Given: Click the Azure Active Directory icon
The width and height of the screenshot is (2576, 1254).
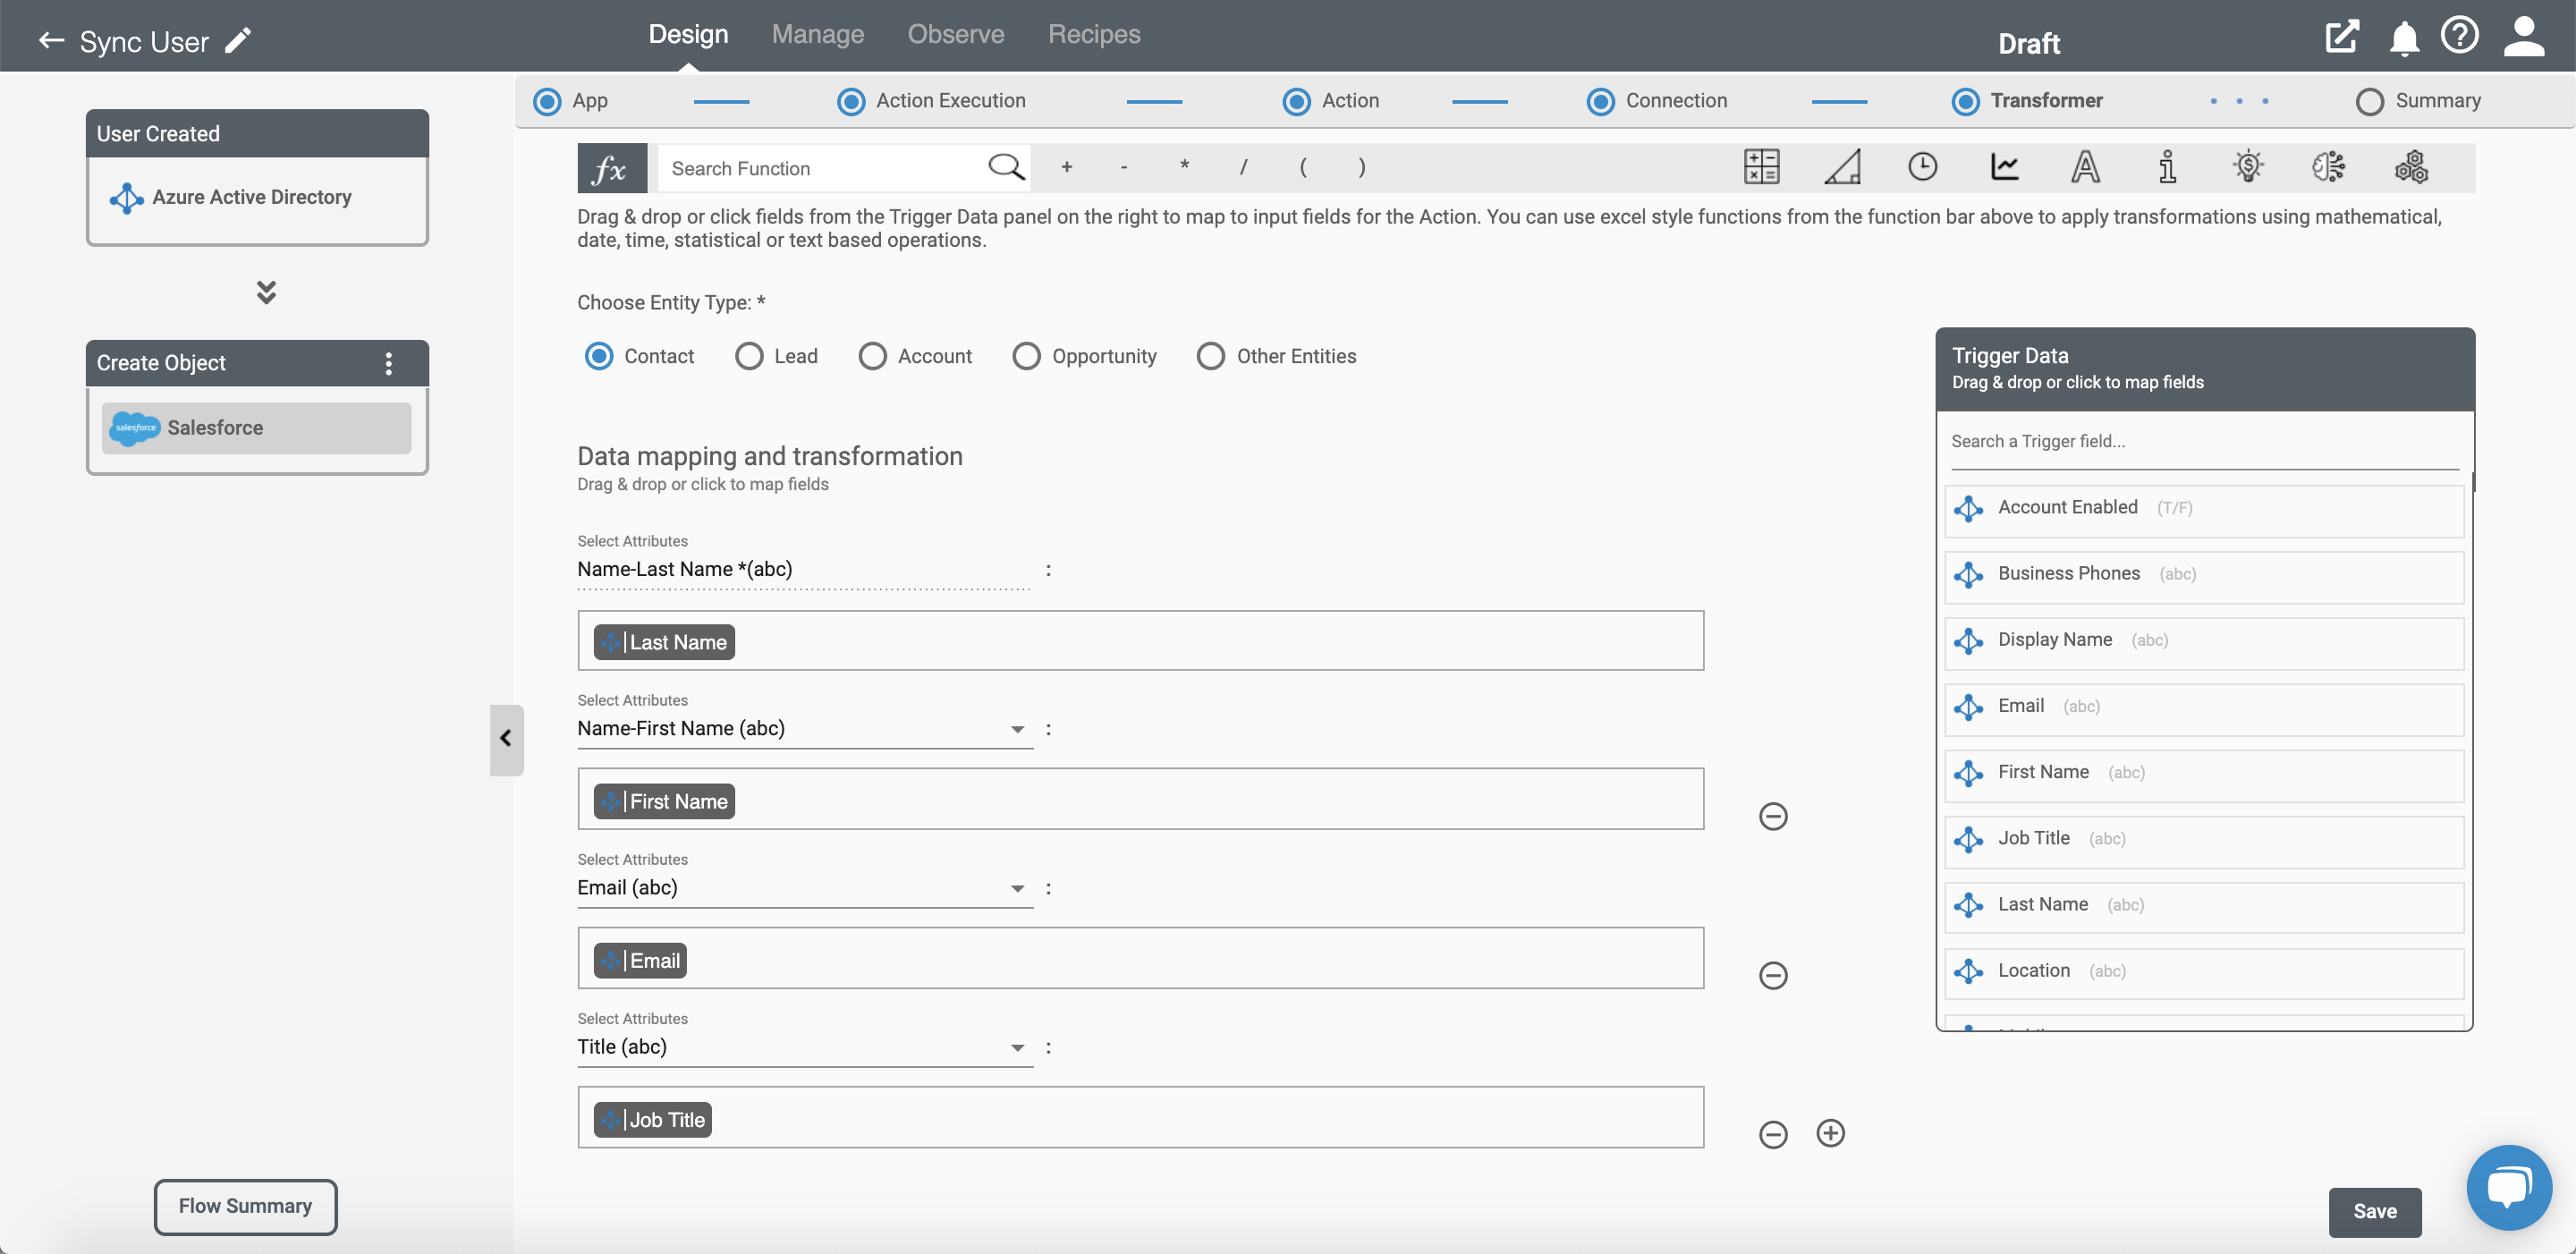Looking at the screenshot, I should click(x=126, y=198).
